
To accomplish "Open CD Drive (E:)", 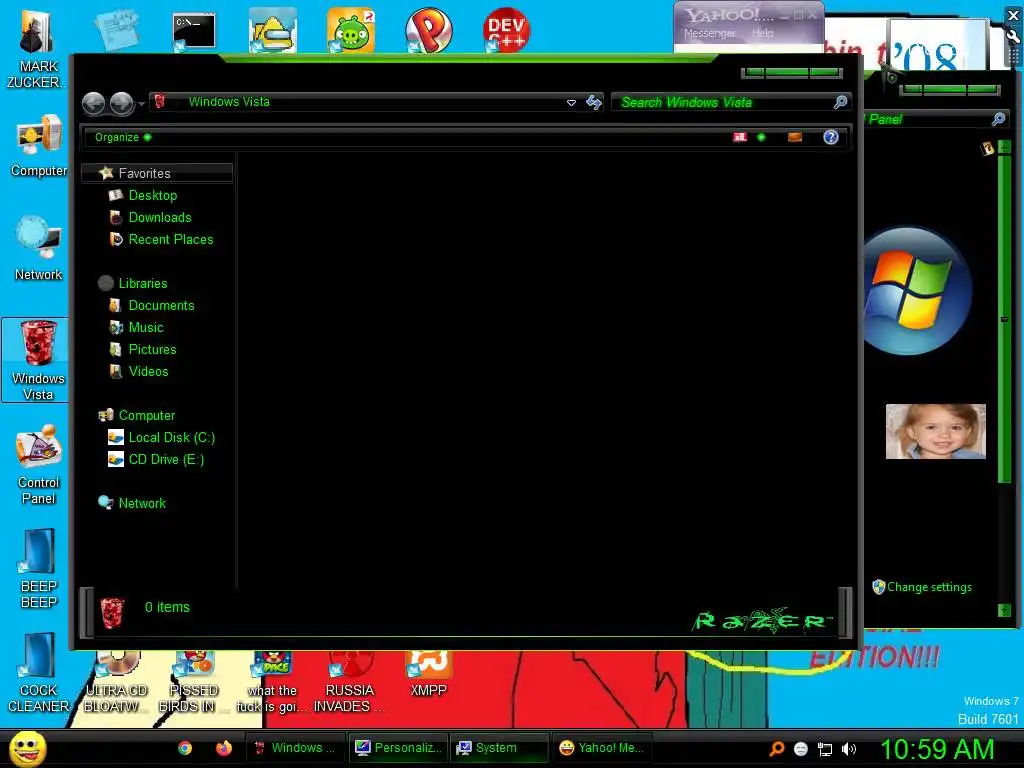I will click(x=156, y=460).
